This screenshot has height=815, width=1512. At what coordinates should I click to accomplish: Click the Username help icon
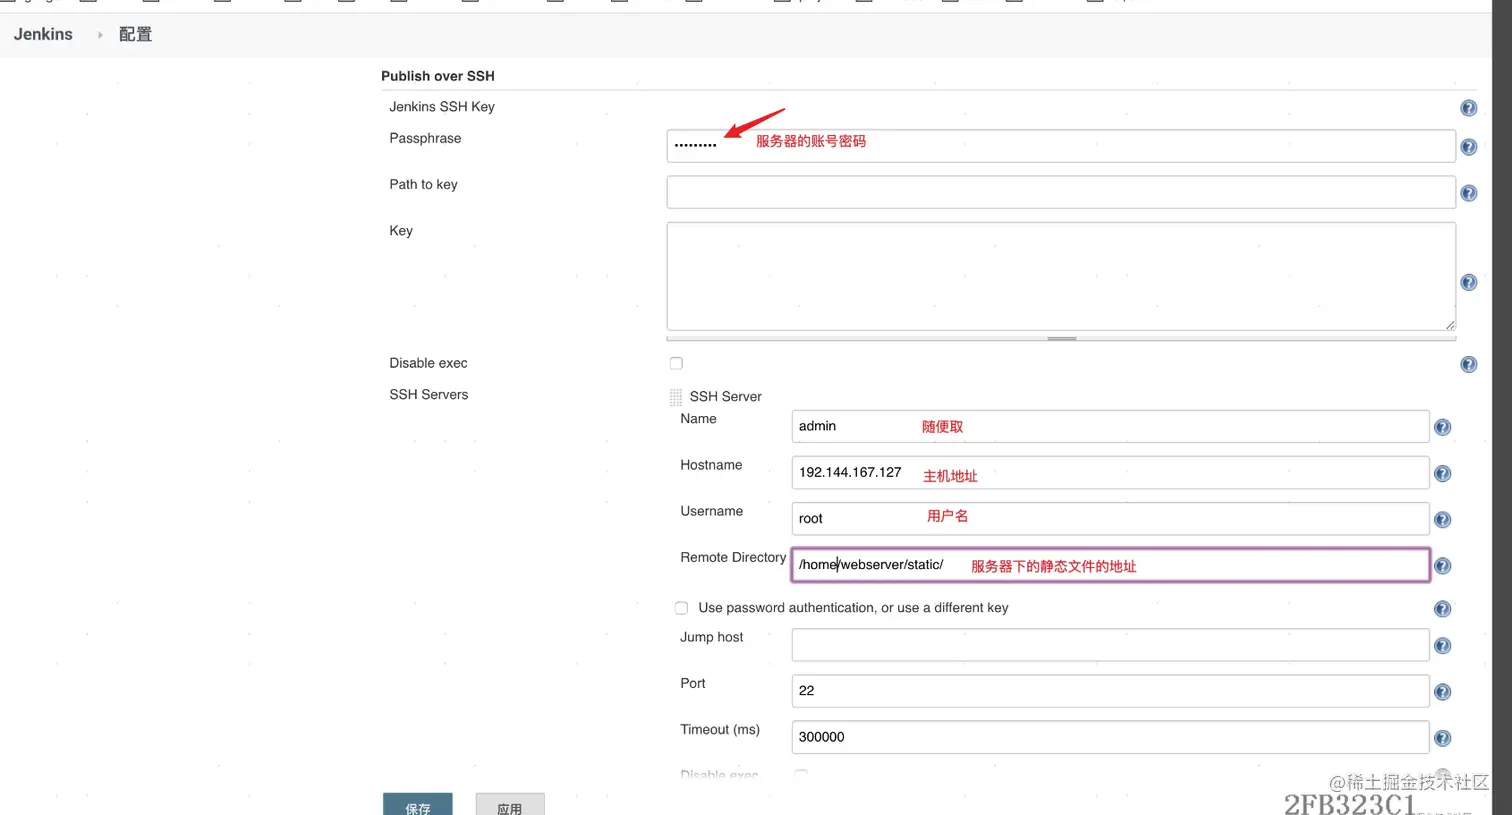(1442, 519)
